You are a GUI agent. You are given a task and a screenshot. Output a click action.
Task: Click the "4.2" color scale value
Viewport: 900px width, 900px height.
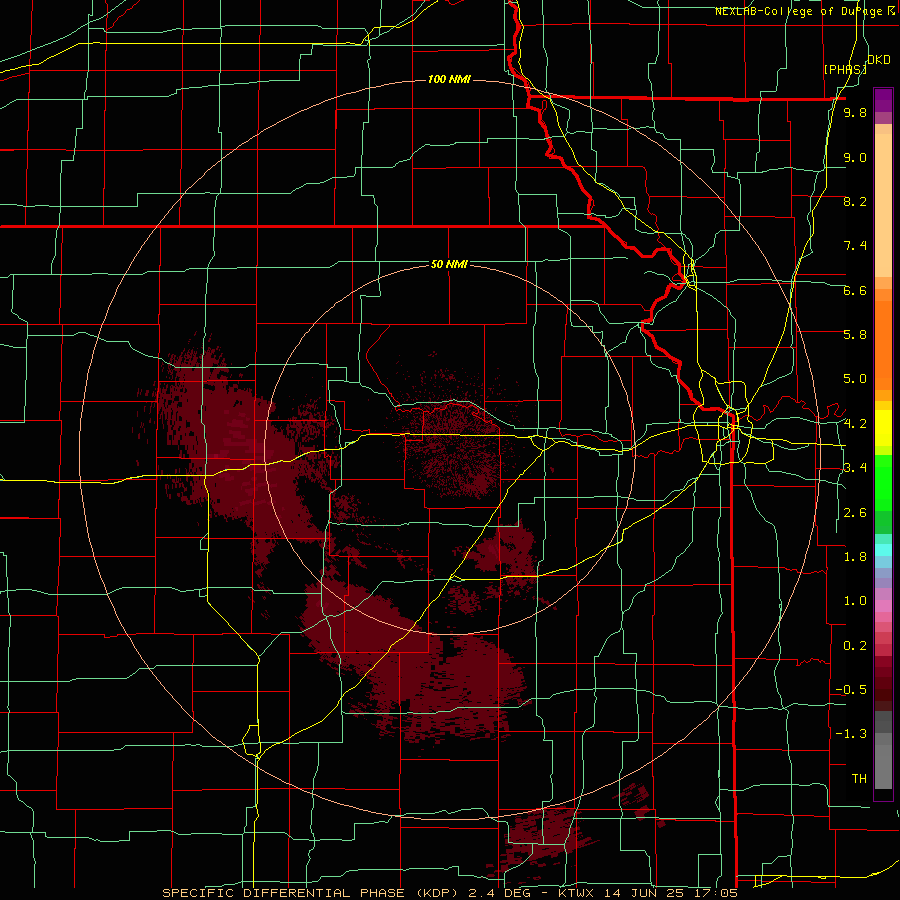pos(855,424)
